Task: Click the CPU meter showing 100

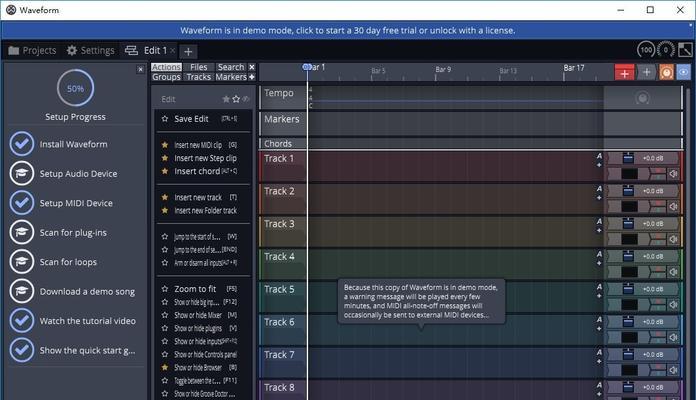Action: [646, 50]
